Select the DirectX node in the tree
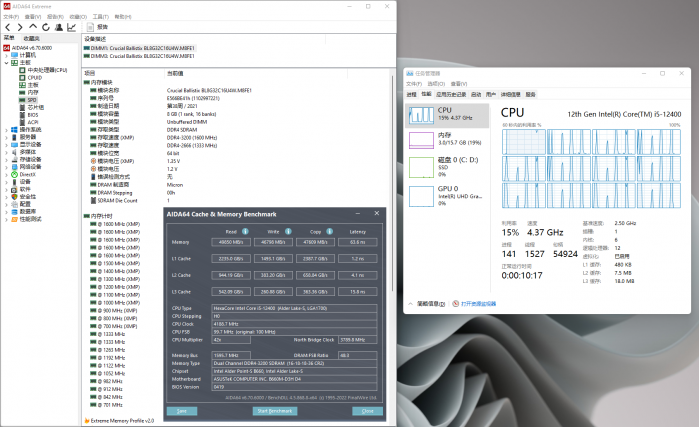Image resolution: width=700 pixels, height=427 pixels. point(27,174)
